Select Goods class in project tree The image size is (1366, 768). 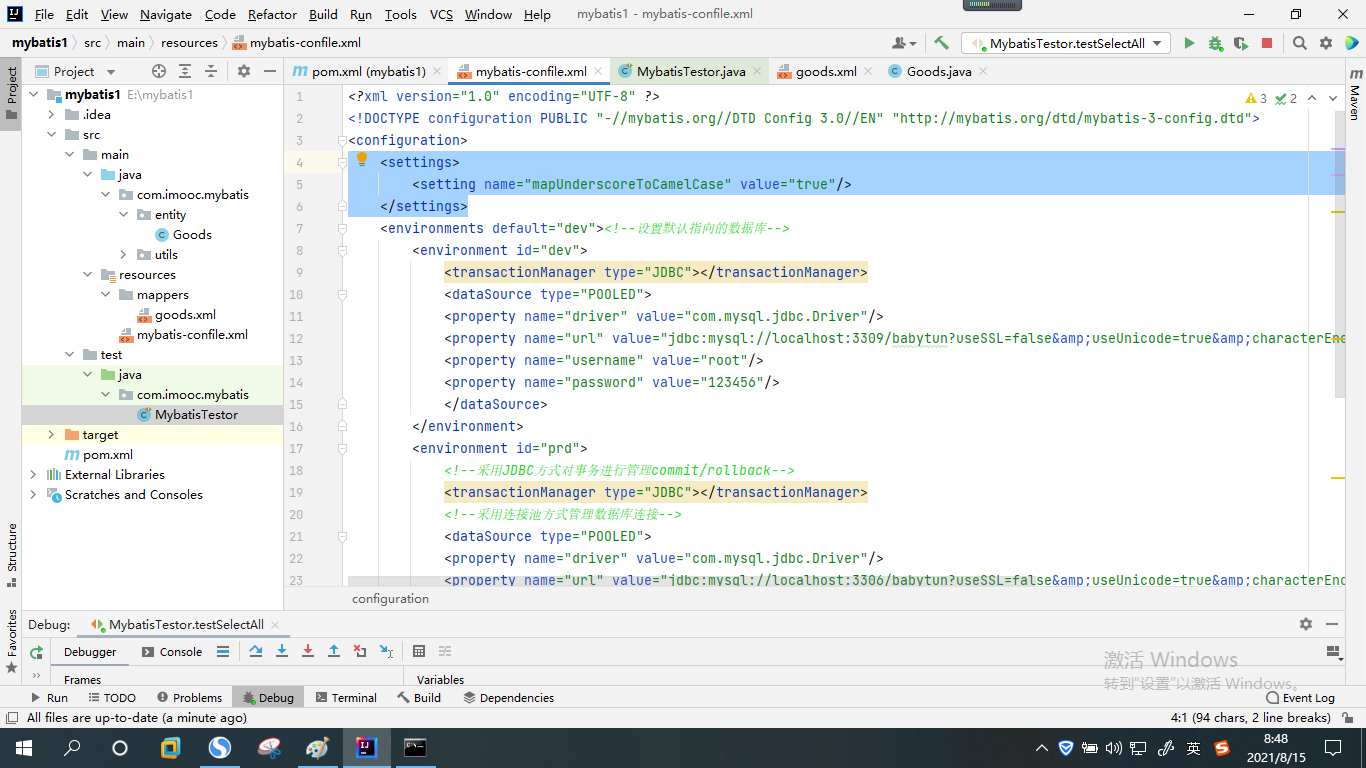click(192, 235)
